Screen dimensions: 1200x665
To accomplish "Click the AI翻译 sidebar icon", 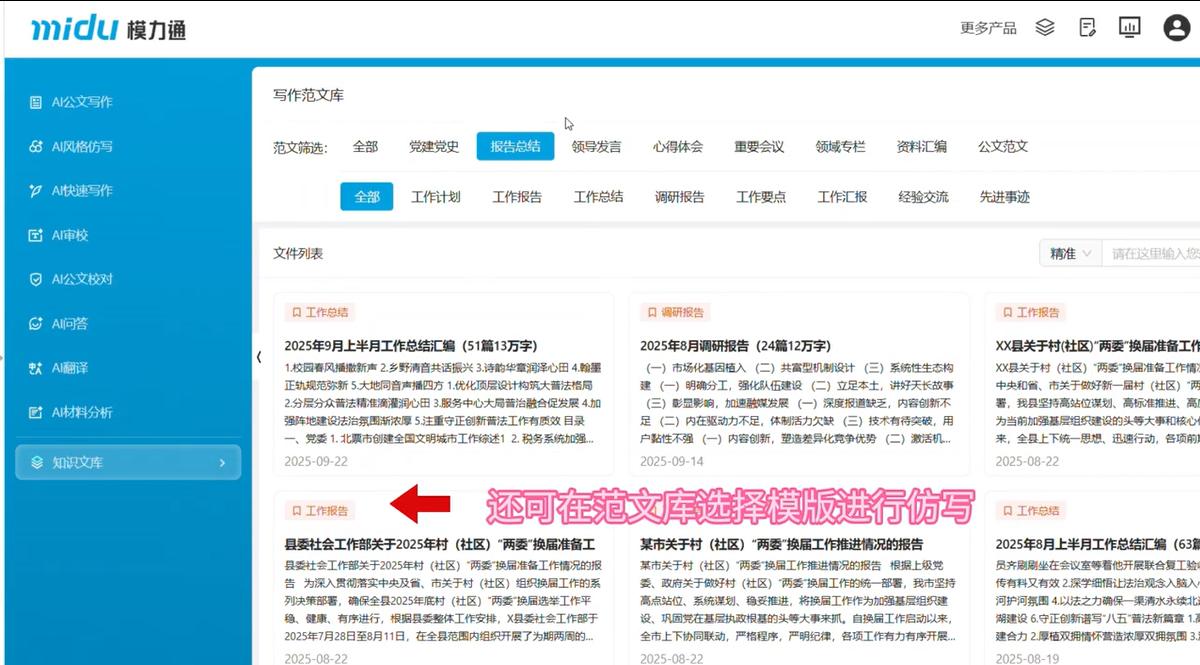I will point(36,368).
